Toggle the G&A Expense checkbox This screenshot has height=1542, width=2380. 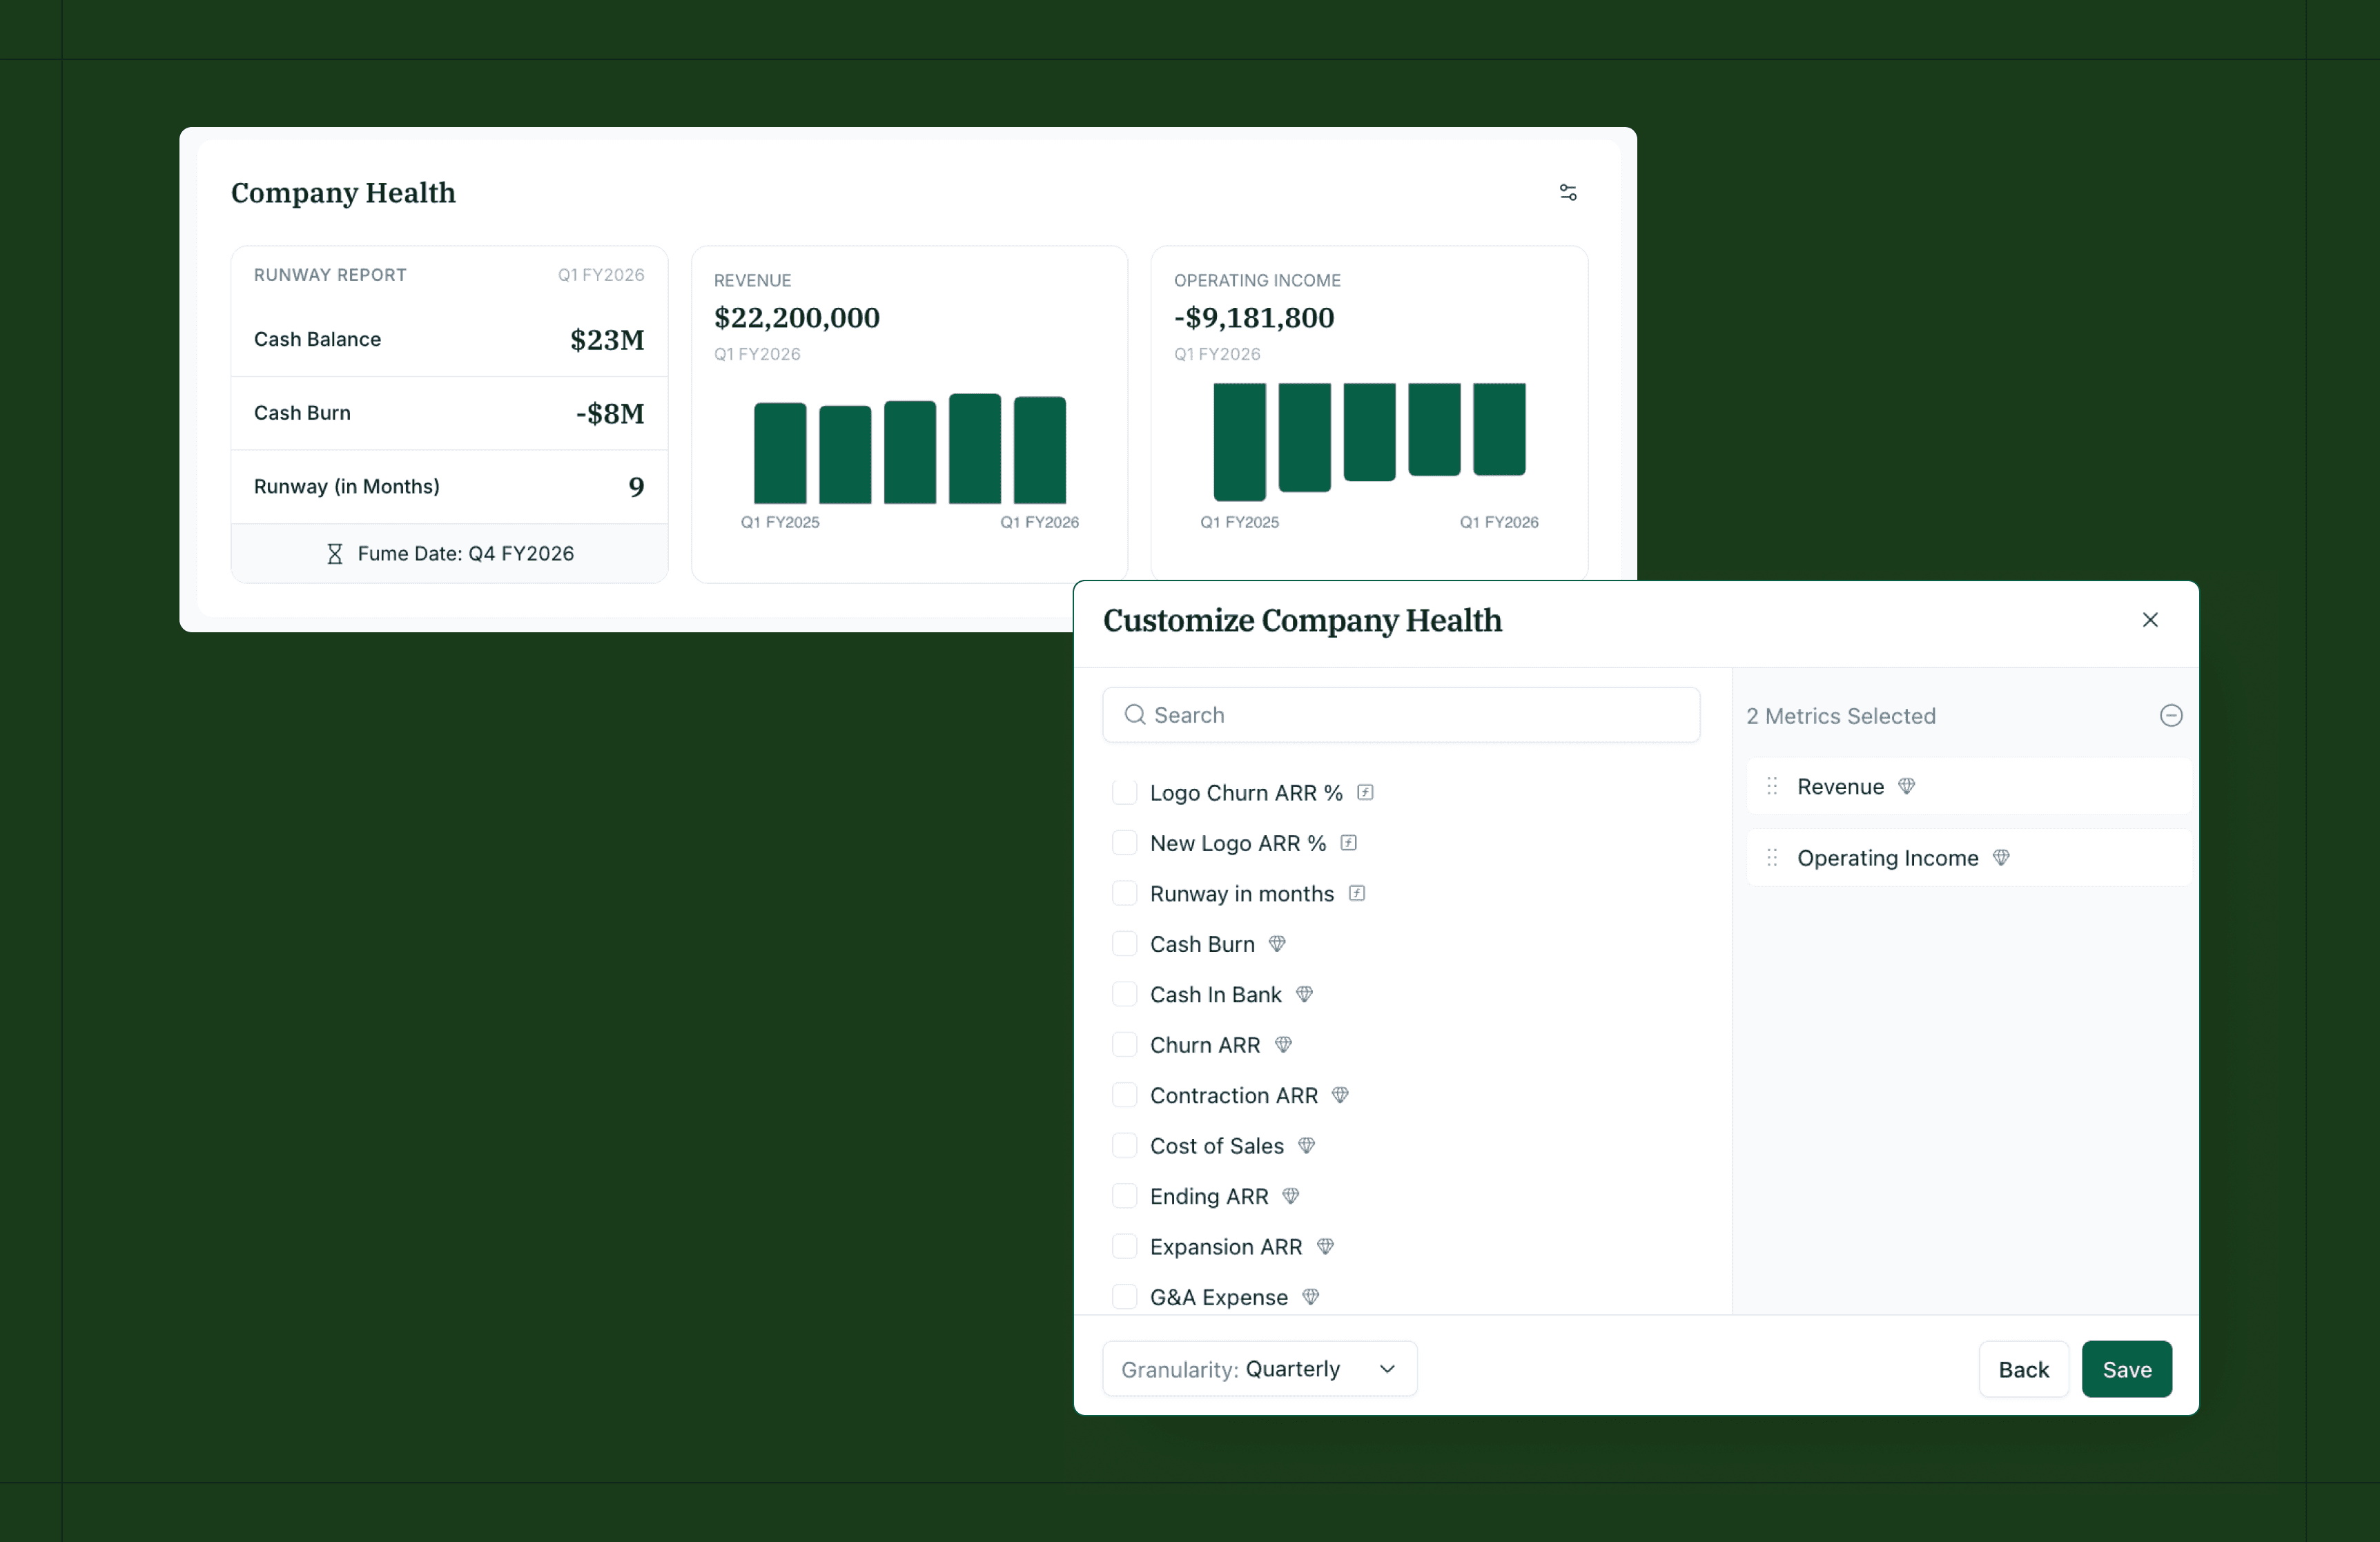click(1124, 1297)
